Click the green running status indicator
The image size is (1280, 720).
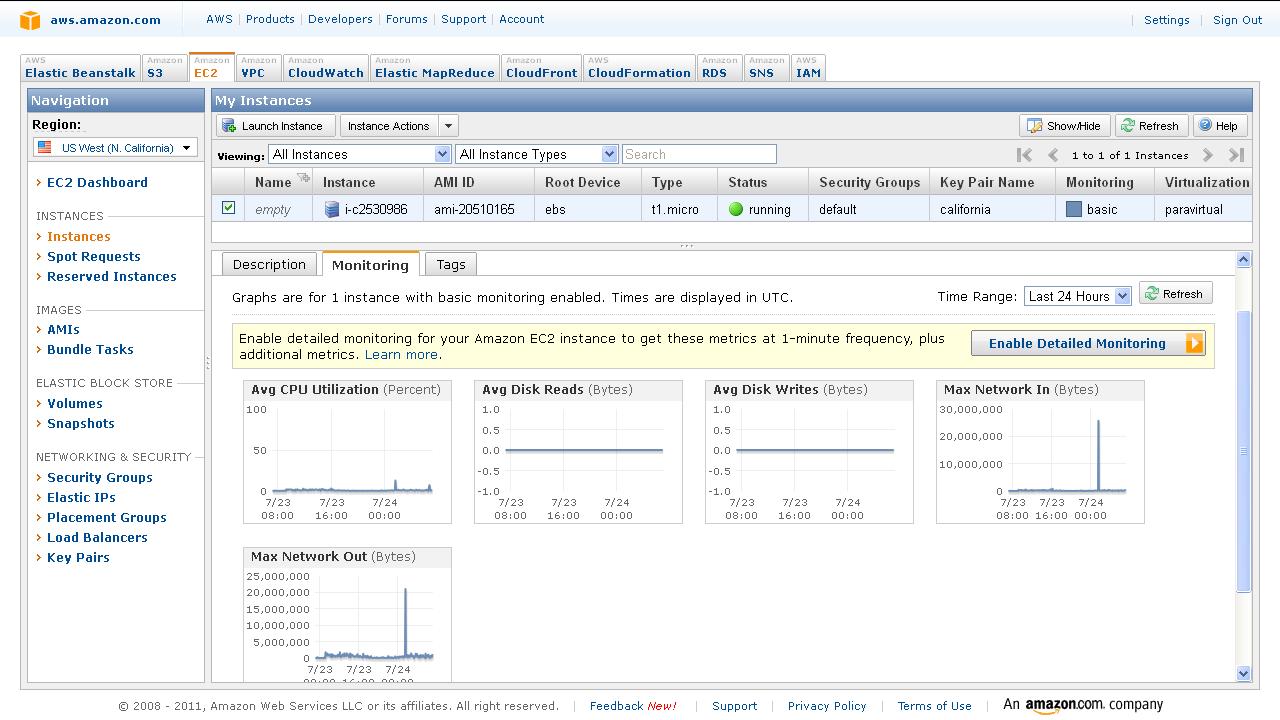coord(736,209)
